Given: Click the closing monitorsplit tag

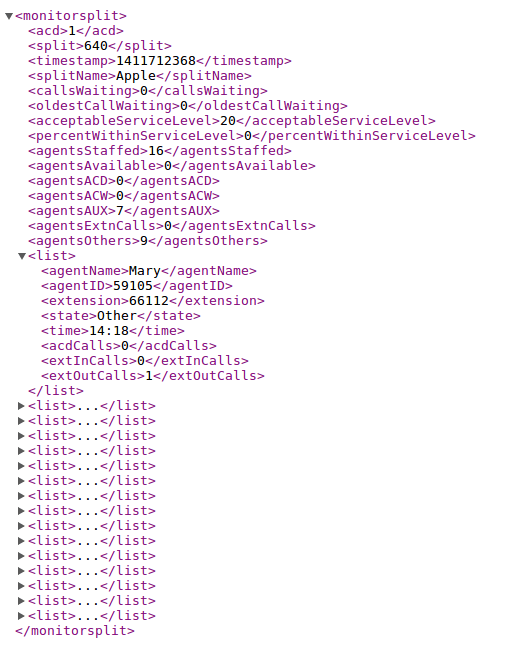Looking at the screenshot, I should [75, 631].
